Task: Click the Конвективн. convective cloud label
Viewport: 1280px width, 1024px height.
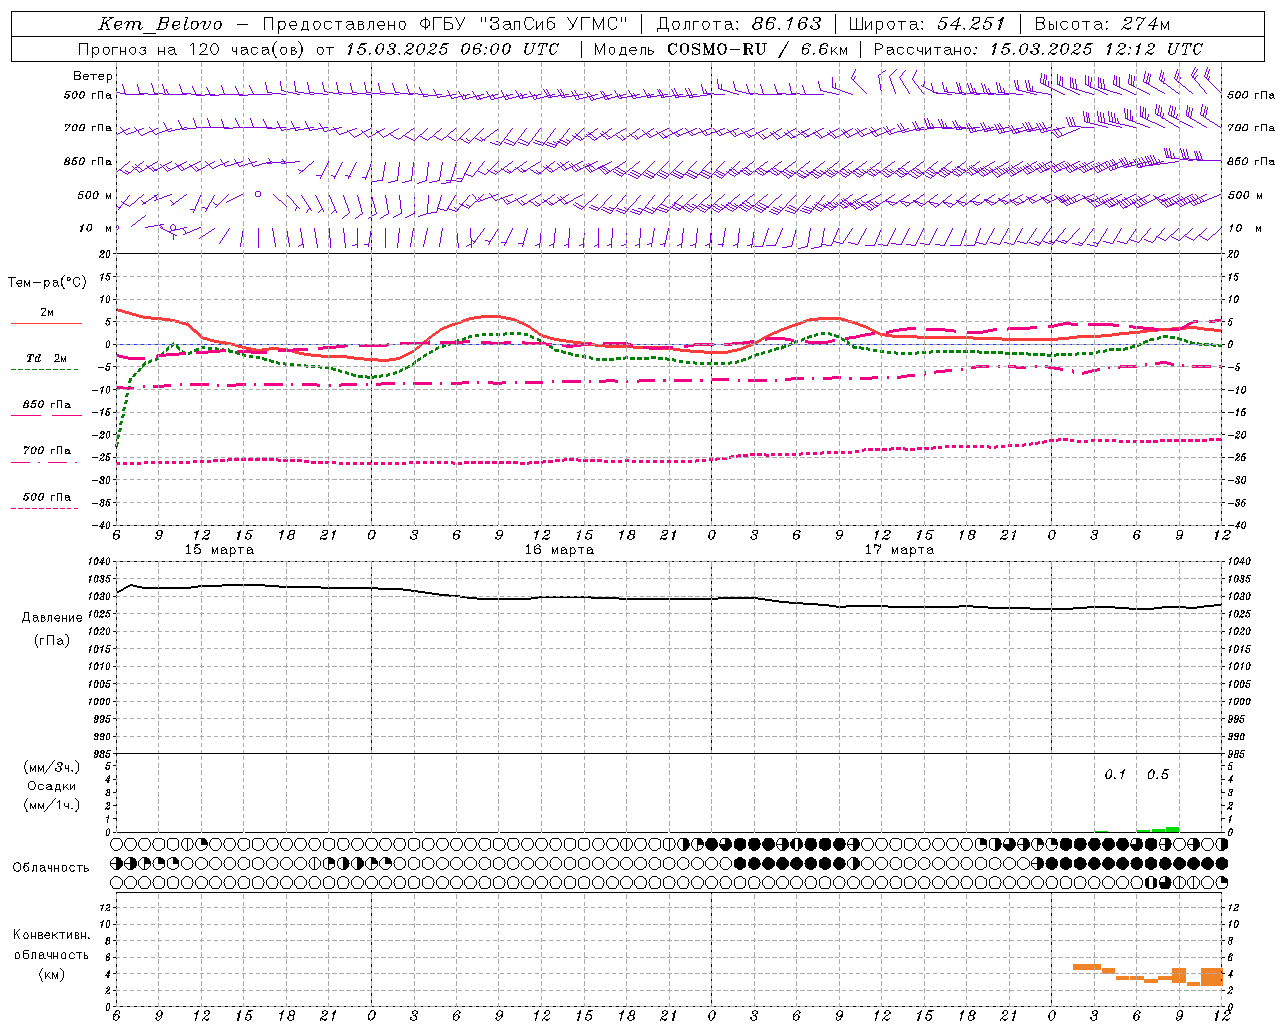Action: pos(52,935)
